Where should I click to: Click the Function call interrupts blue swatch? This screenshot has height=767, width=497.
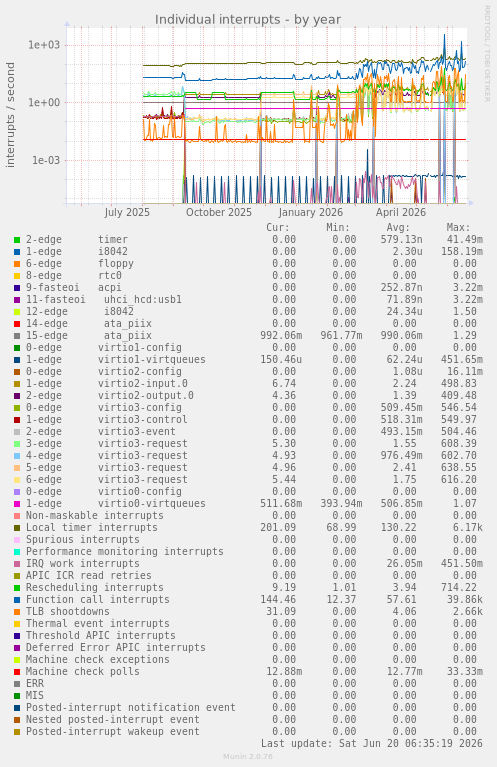(17, 600)
